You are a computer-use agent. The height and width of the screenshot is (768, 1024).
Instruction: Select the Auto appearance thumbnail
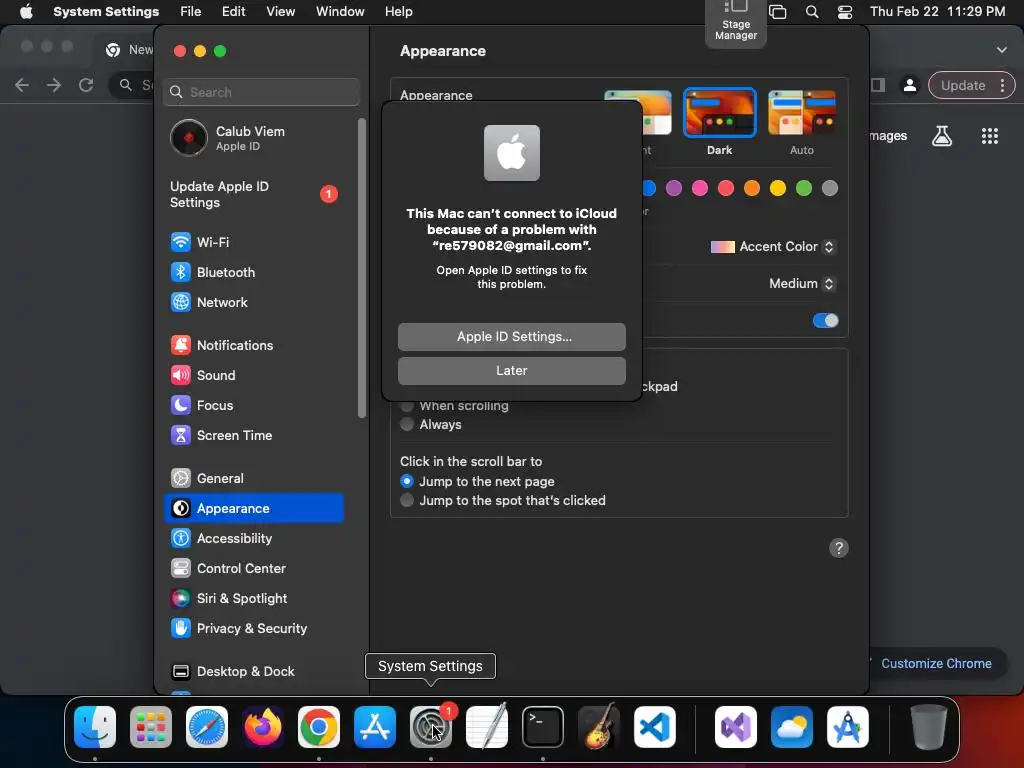(x=802, y=113)
